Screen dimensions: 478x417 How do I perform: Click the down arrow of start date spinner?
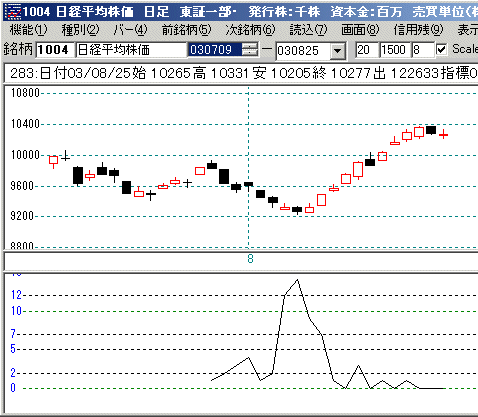(250, 53)
